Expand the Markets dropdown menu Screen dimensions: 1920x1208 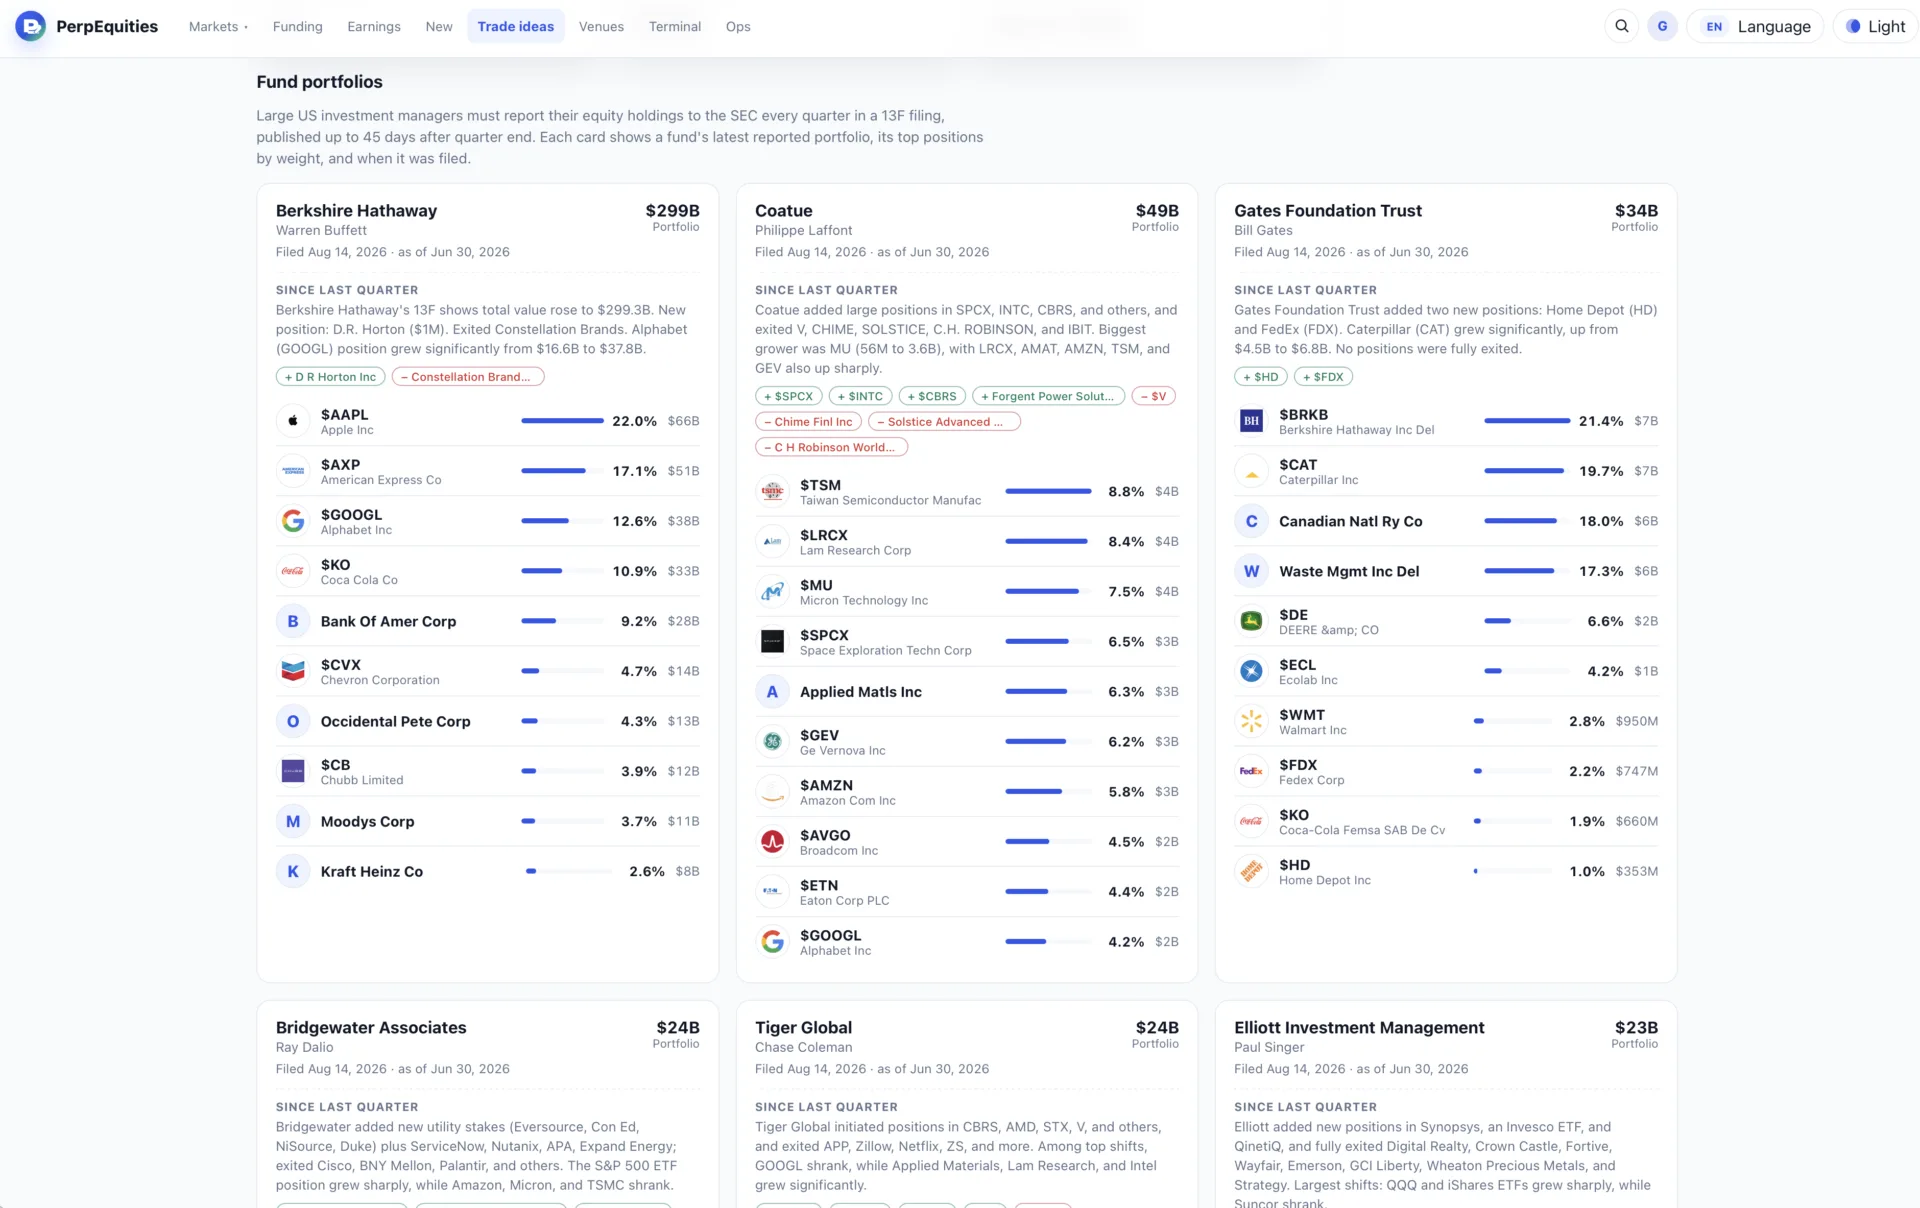[218, 26]
